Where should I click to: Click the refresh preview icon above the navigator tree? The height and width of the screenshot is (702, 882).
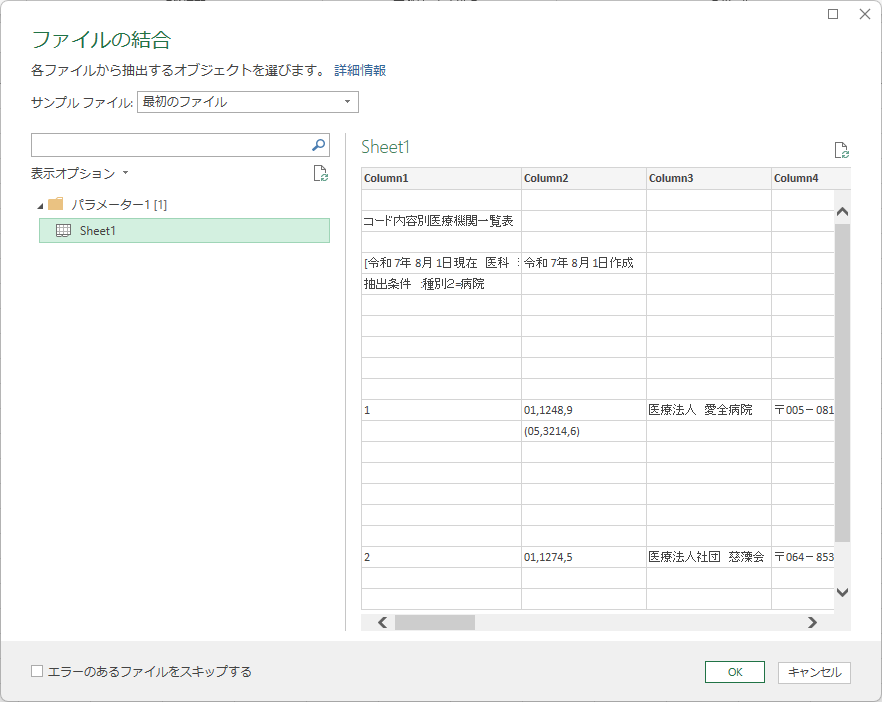pos(320,173)
